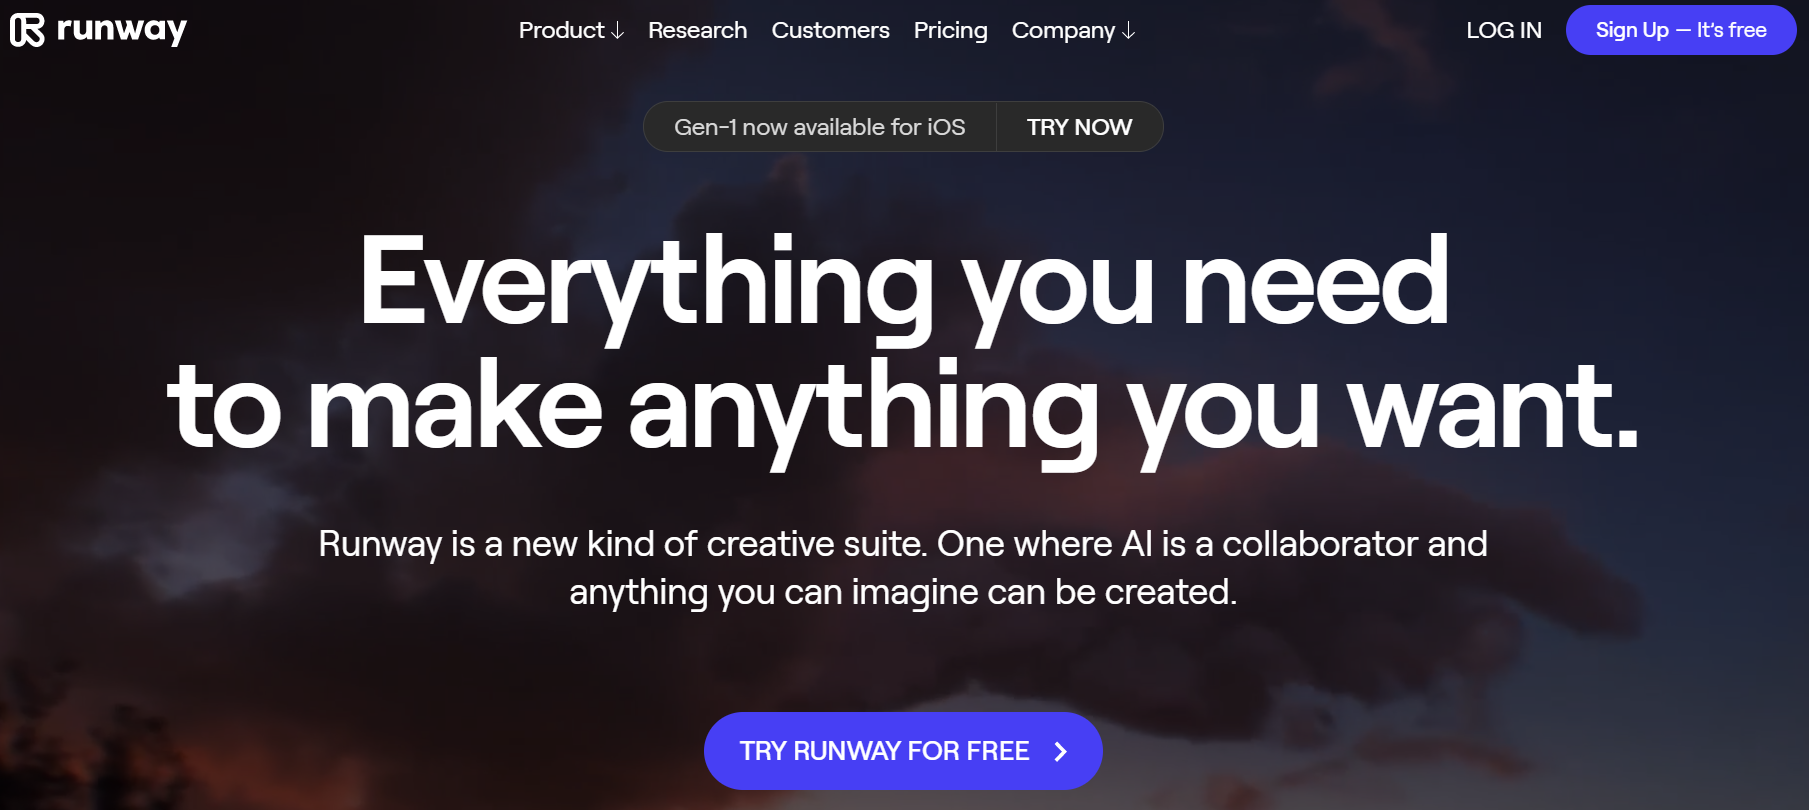Click the Runway R logo icon
This screenshot has height=810, width=1809.
[x=27, y=30]
